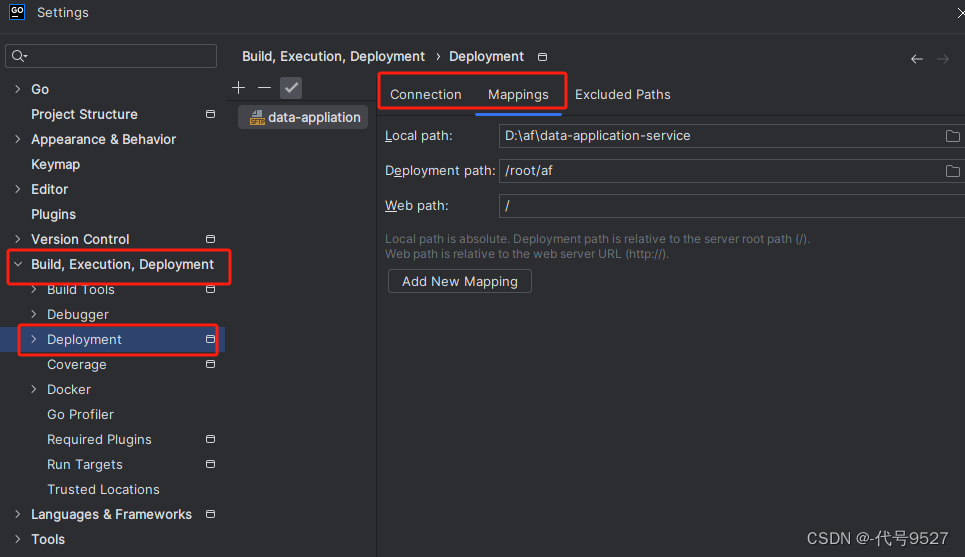Expand the Tools settings node
The image size is (965, 557).
point(18,539)
